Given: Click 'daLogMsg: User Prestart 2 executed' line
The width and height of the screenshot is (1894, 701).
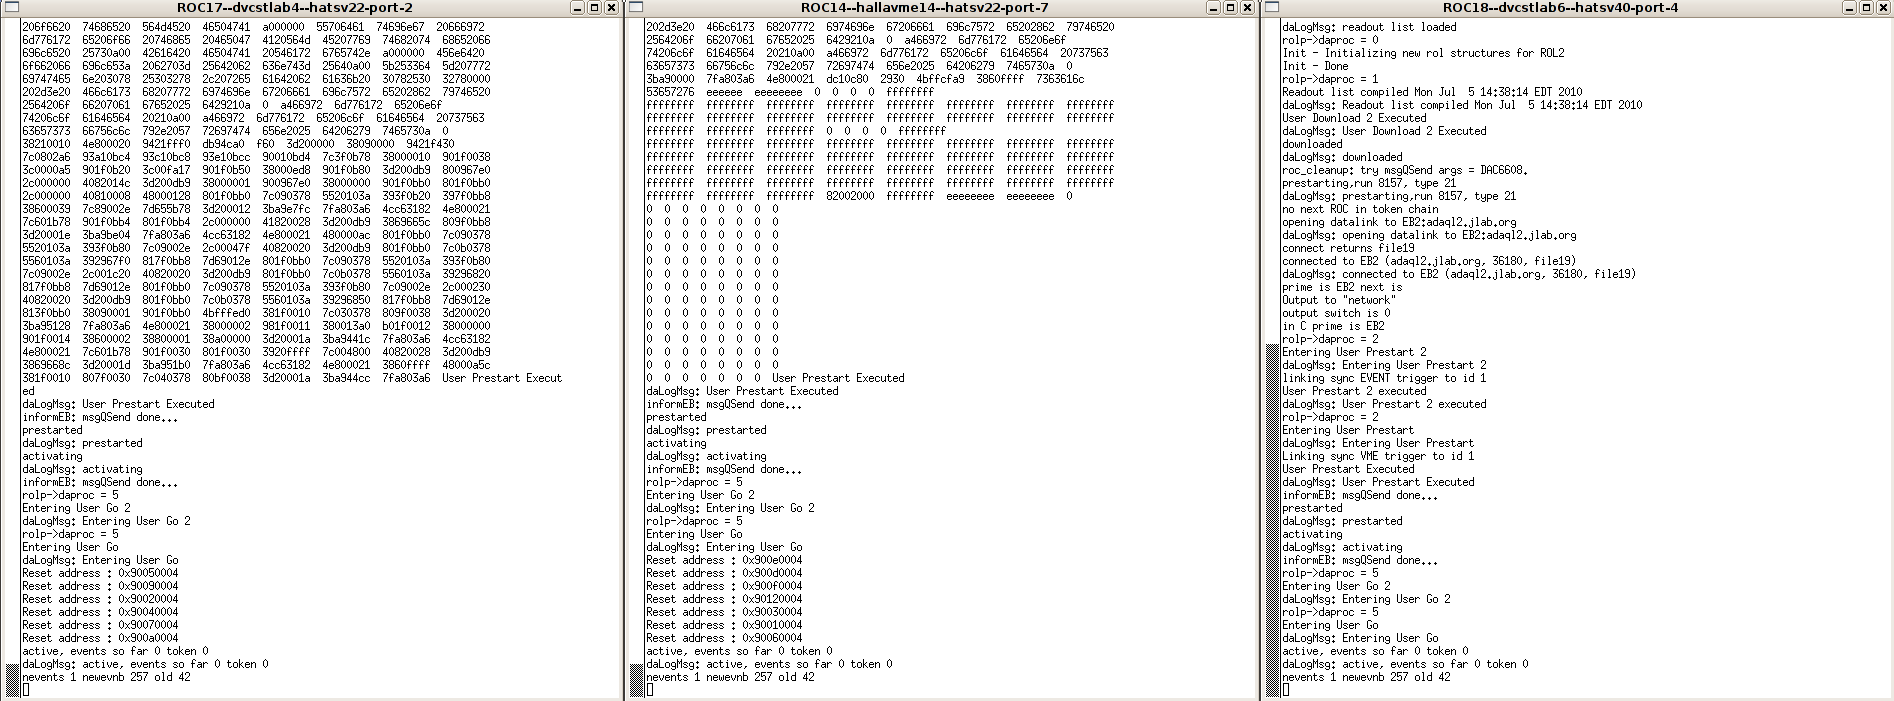Looking at the screenshot, I should (1384, 404).
